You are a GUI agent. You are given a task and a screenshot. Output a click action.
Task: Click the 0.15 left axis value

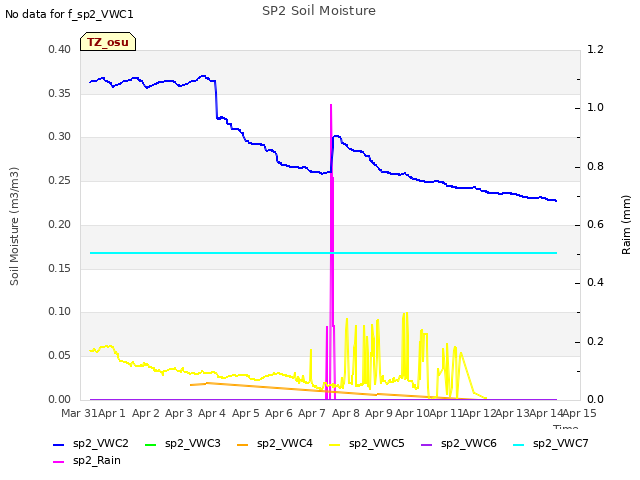click(60, 269)
